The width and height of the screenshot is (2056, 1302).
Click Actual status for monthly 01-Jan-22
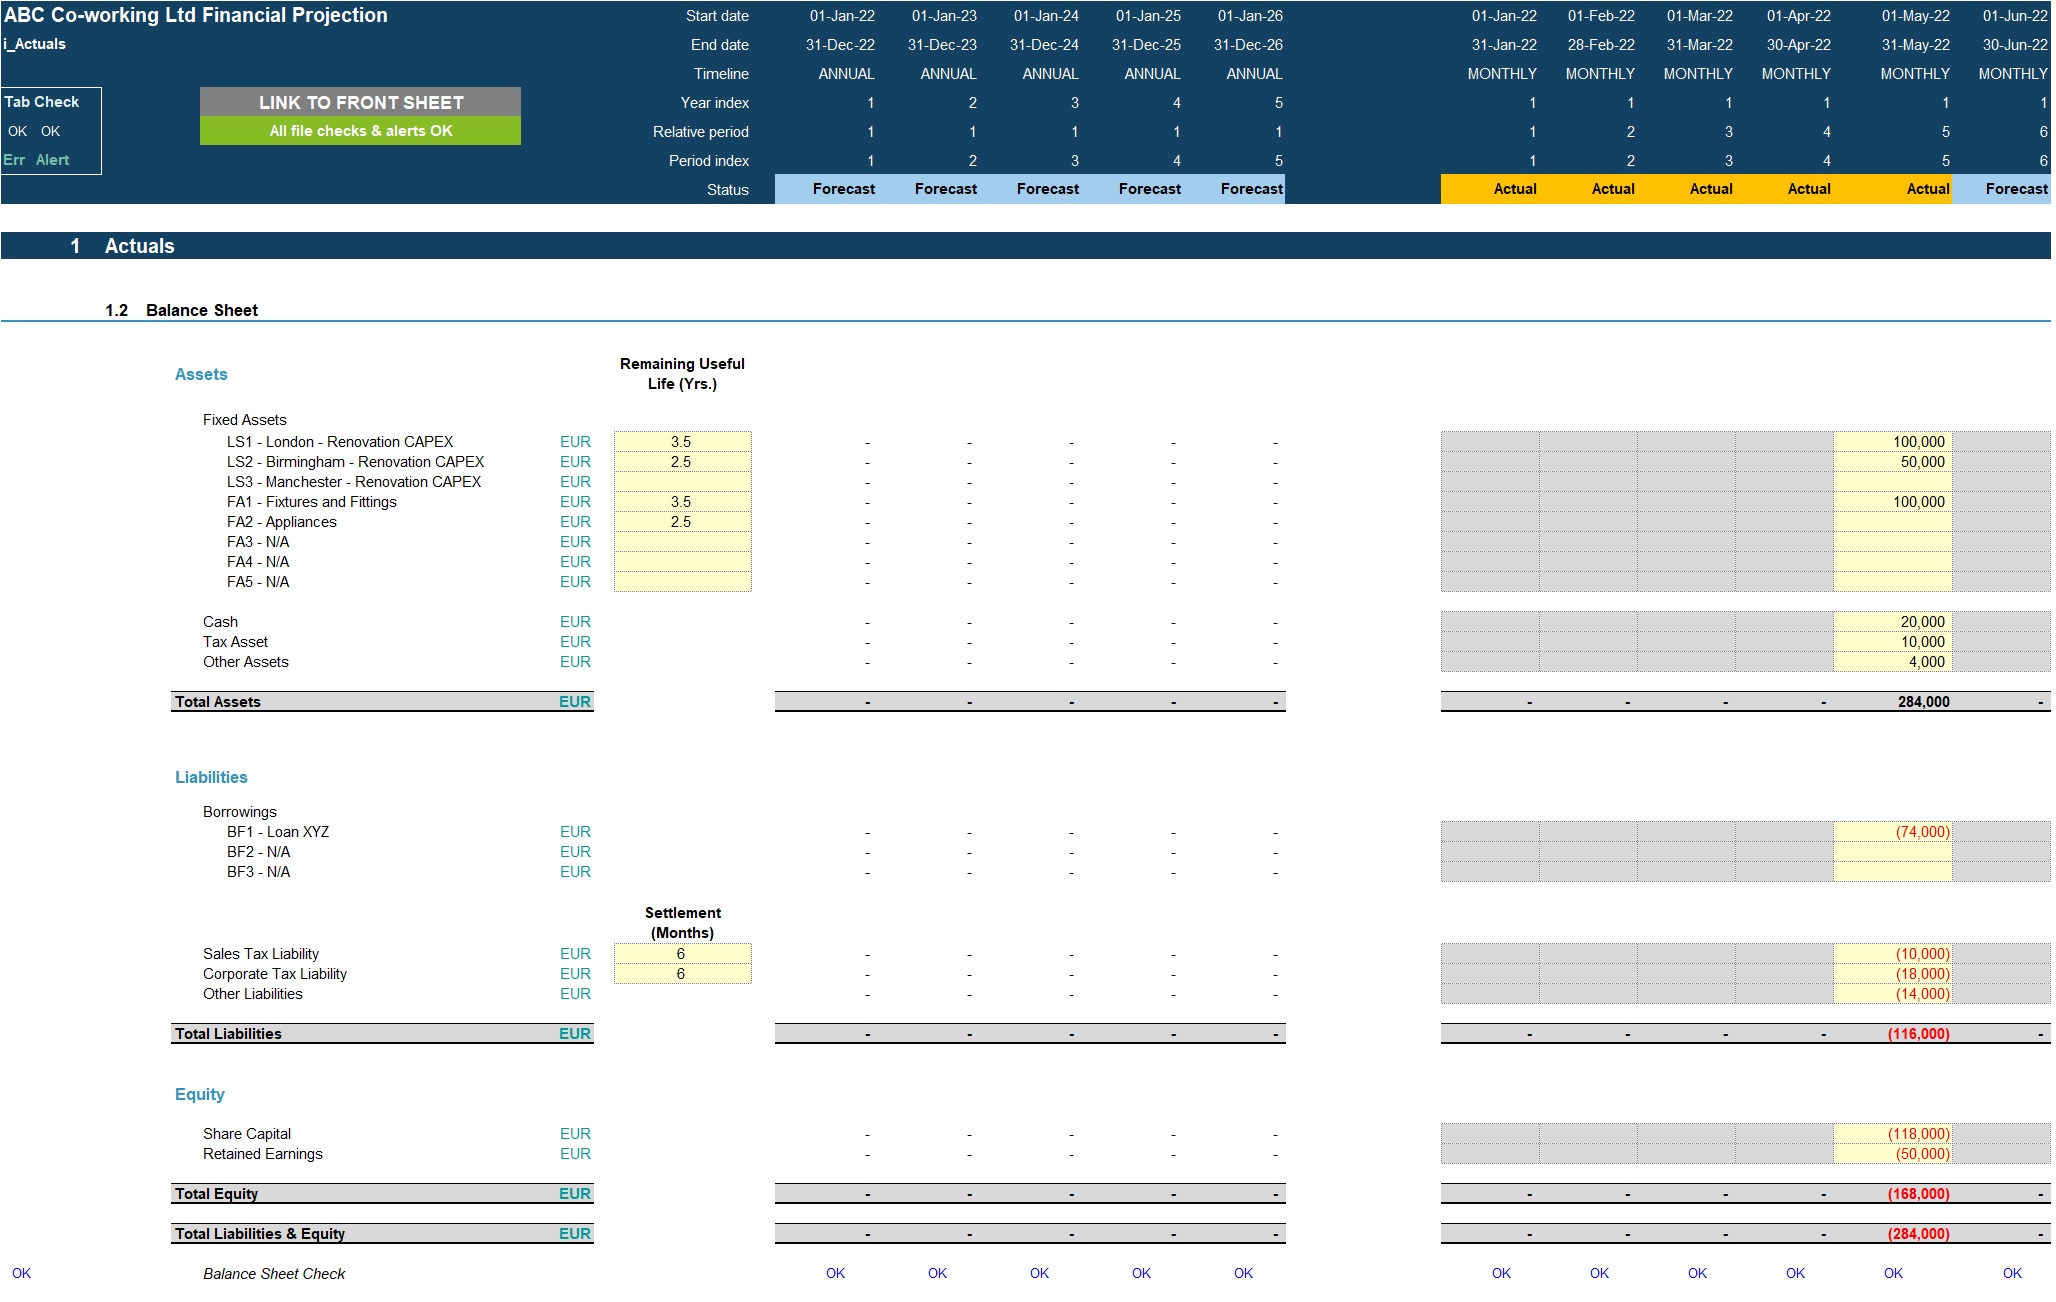coord(1490,189)
